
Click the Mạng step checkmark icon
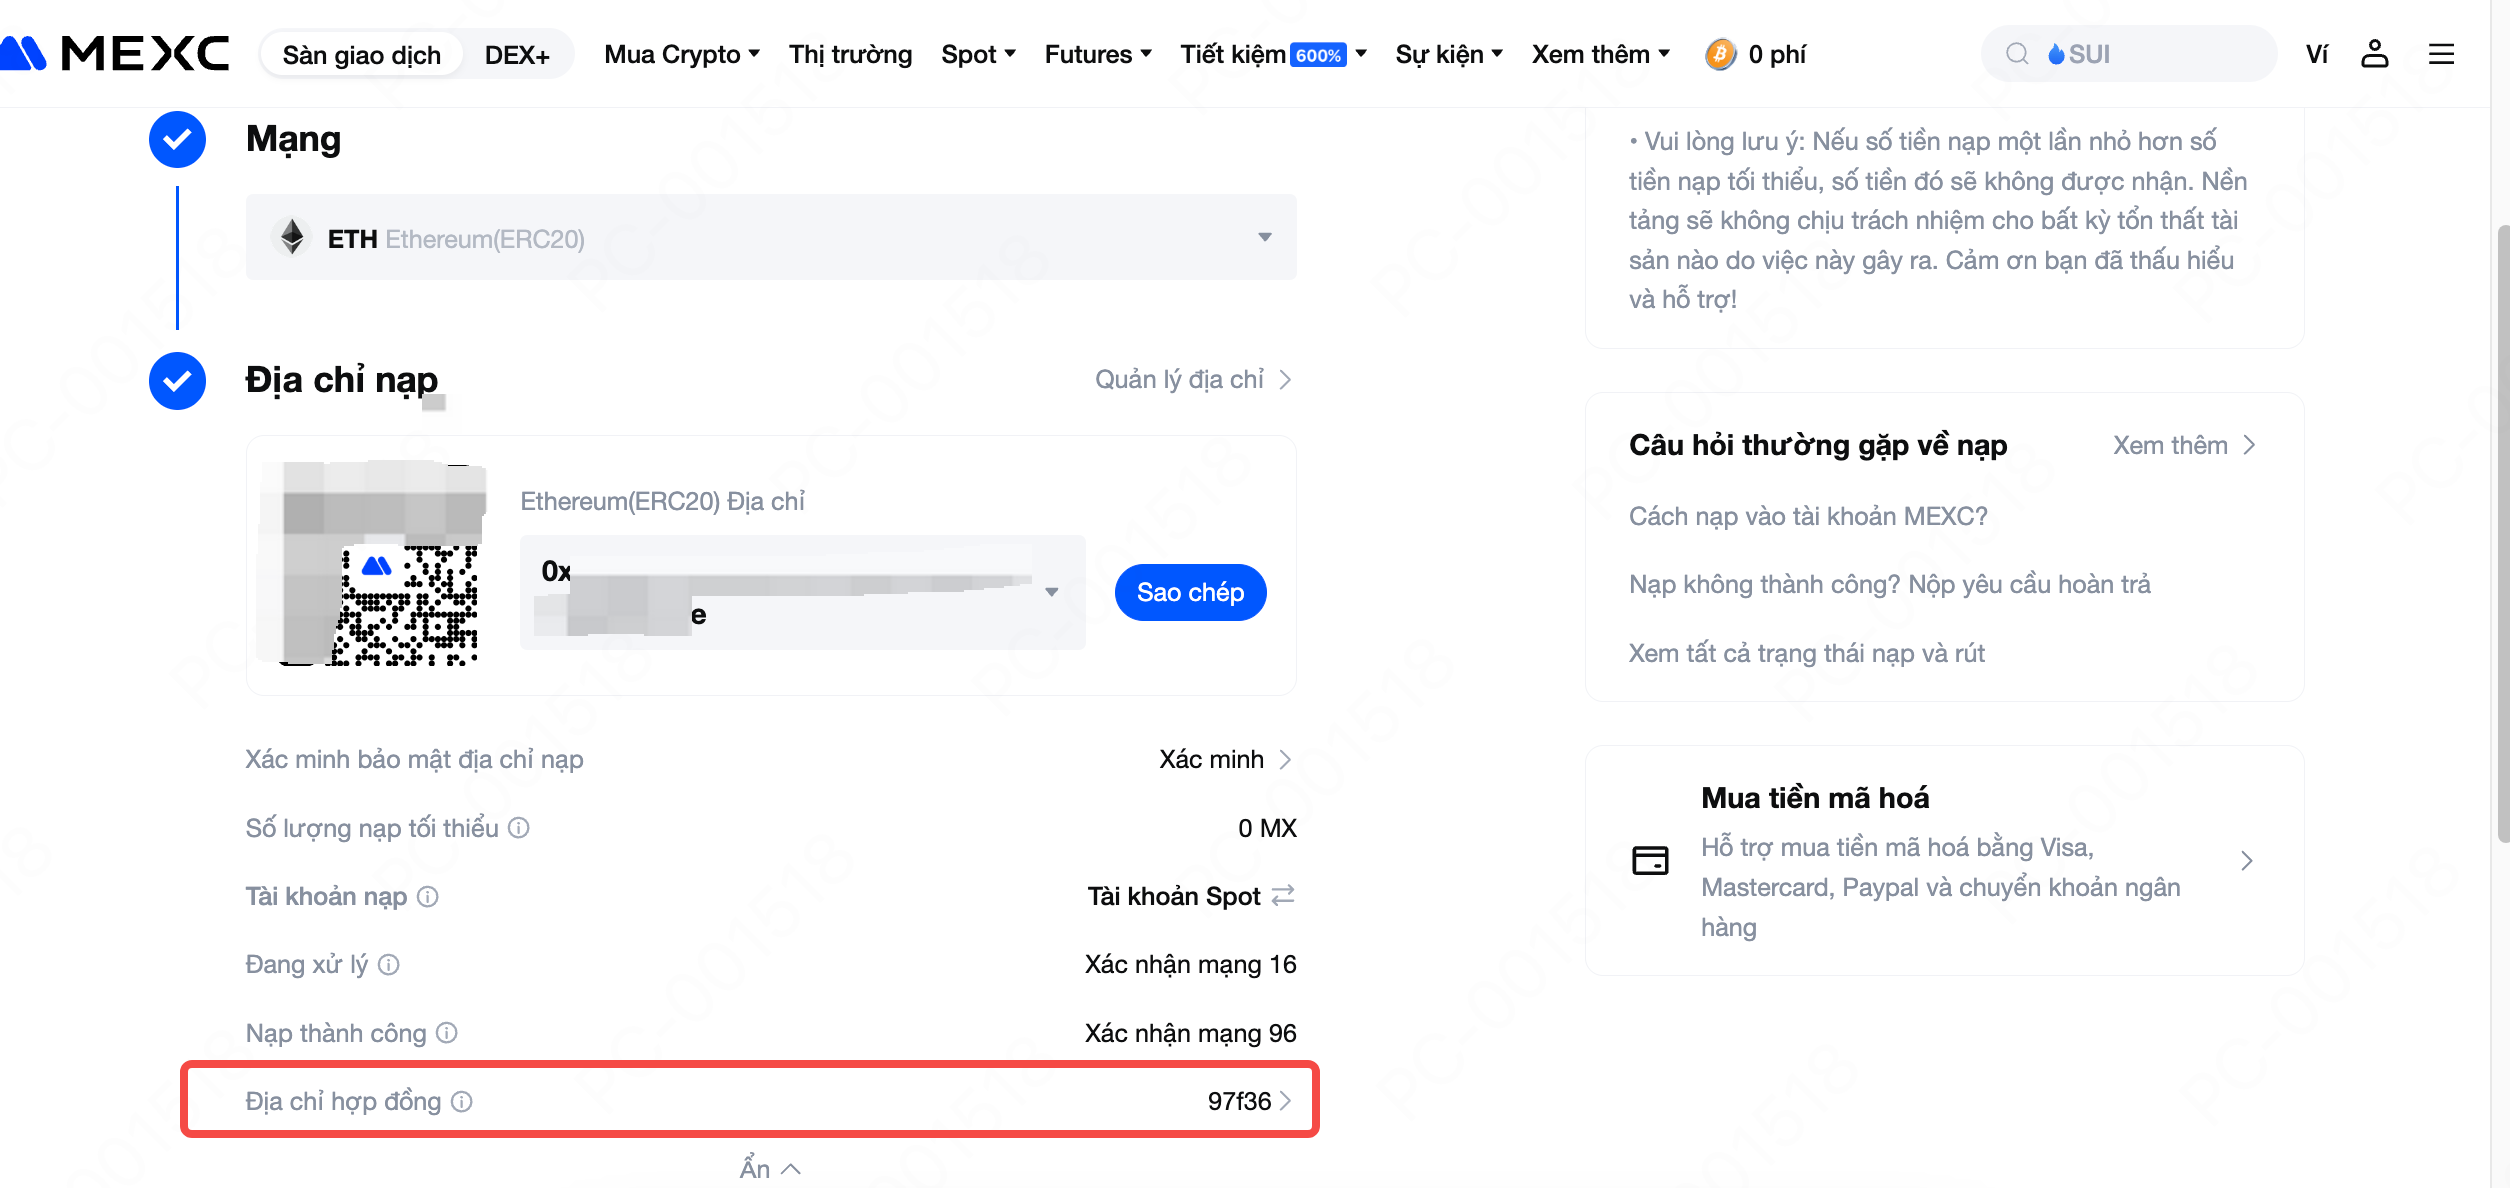point(177,139)
